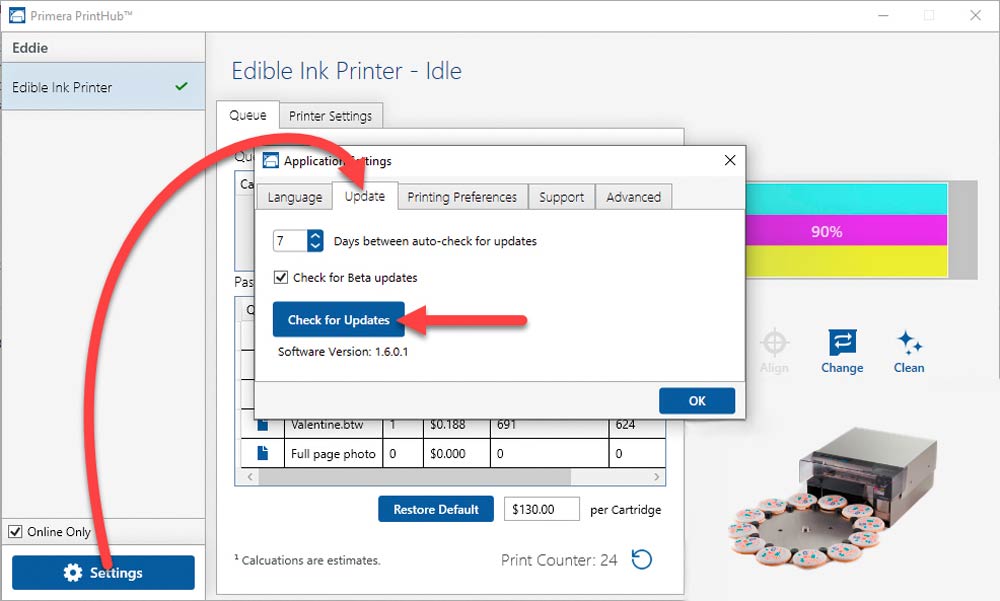Open the Support tab

tap(561, 197)
